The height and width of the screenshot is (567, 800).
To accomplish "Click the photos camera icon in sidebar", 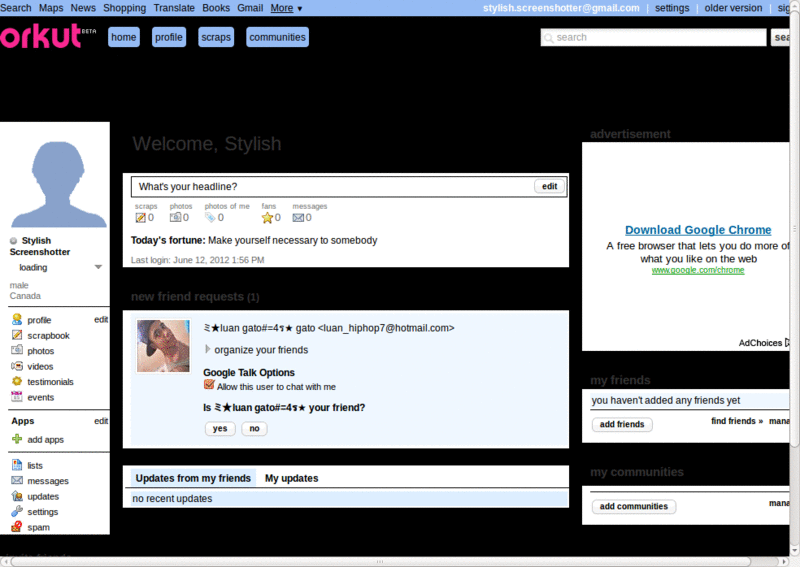I will pyautogui.click(x=17, y=350).
